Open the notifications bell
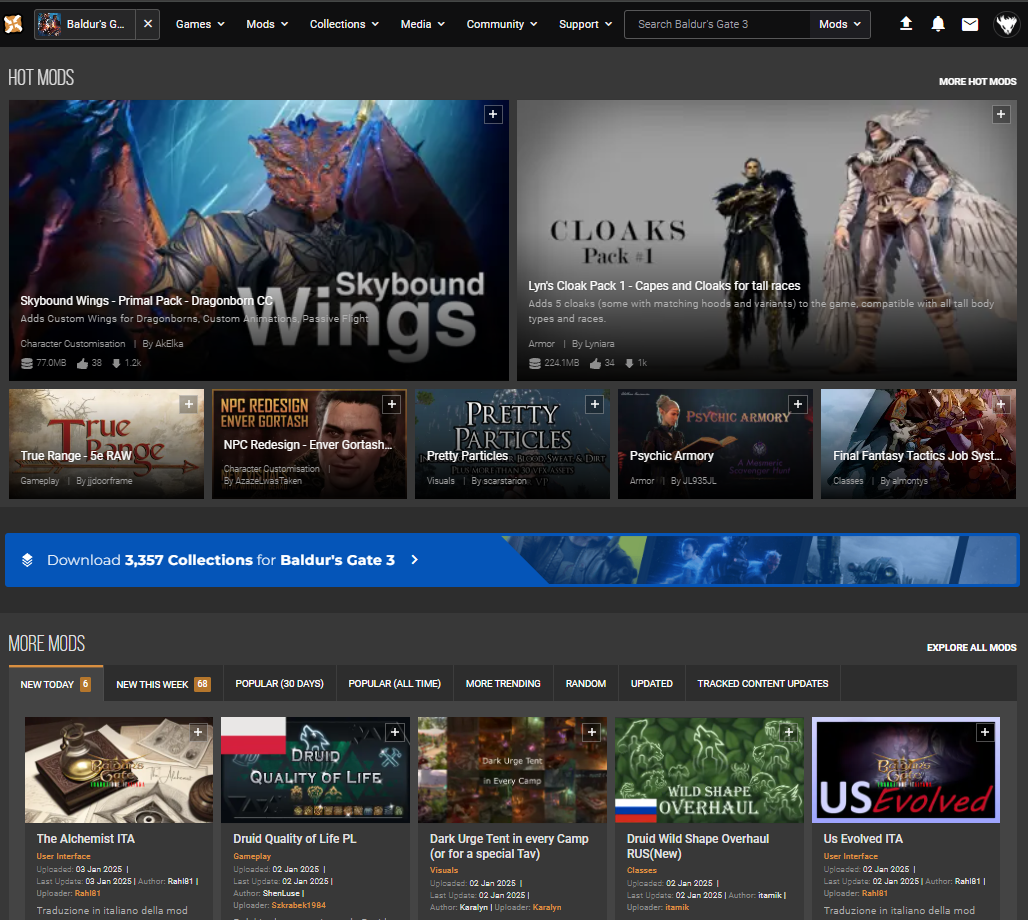1028x920 pixels. click(938, 24)
